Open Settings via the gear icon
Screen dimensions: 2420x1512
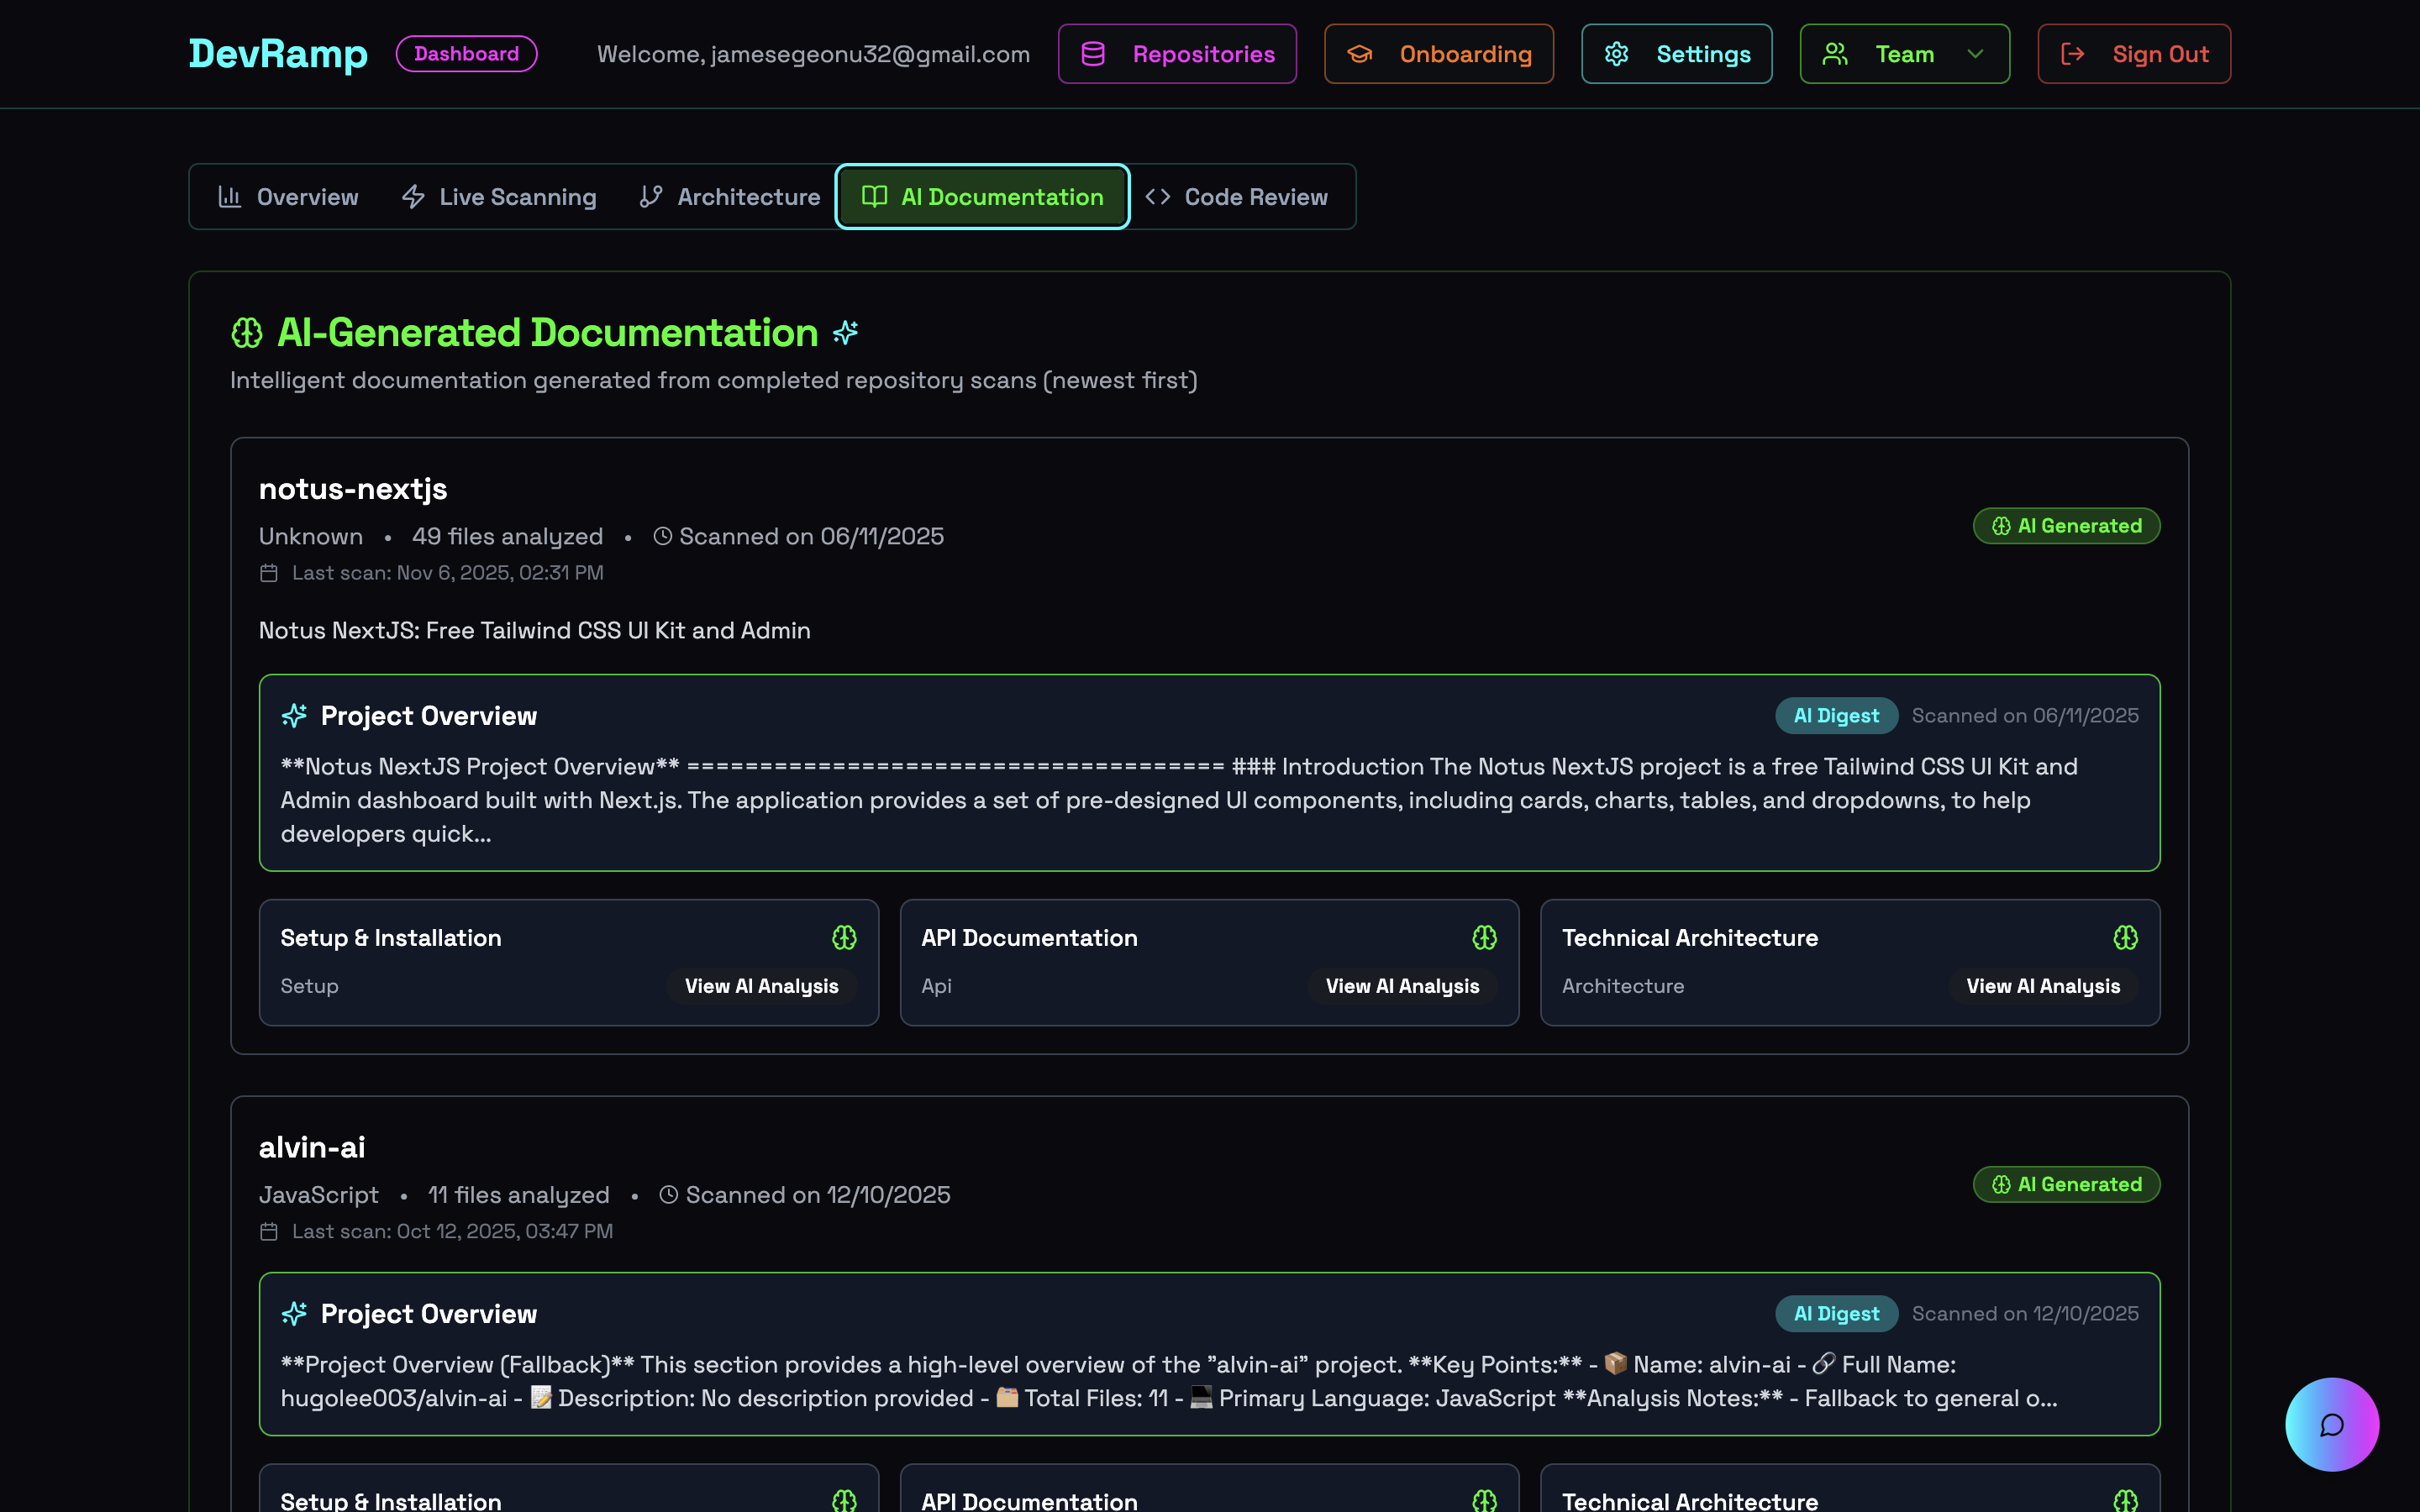click(x=1616, y=54)
